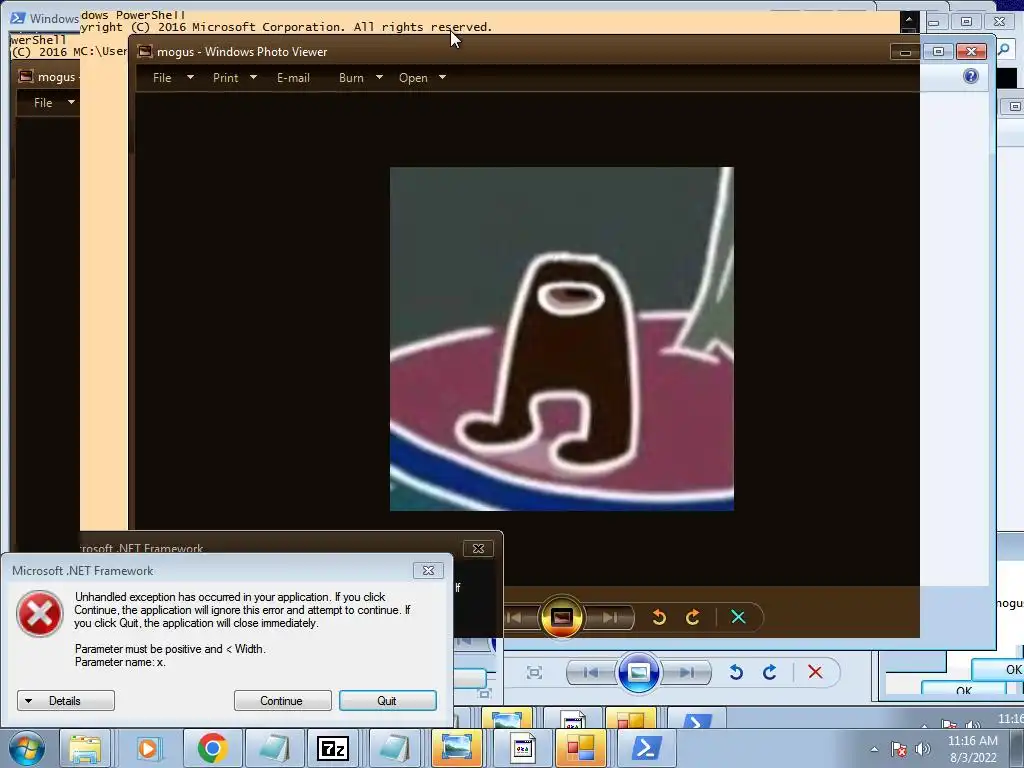Expand the File dropdown arrow in front Photo Viewer

[190, 77]
